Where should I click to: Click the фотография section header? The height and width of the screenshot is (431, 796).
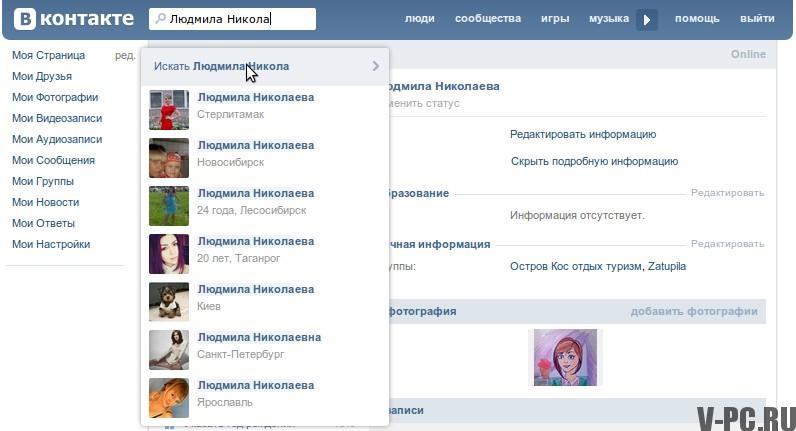tap(422, 312)
